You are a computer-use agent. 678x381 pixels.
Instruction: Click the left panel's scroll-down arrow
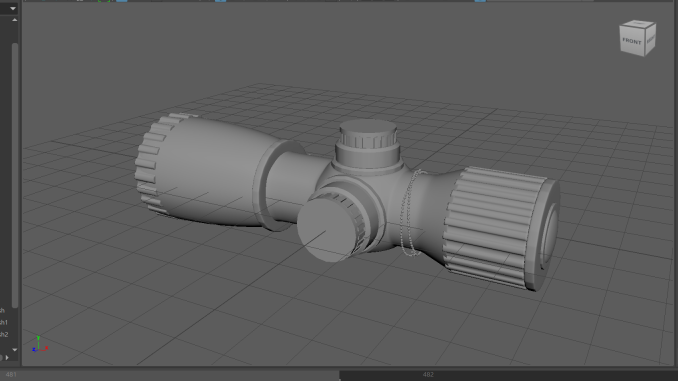pos(14,349)
